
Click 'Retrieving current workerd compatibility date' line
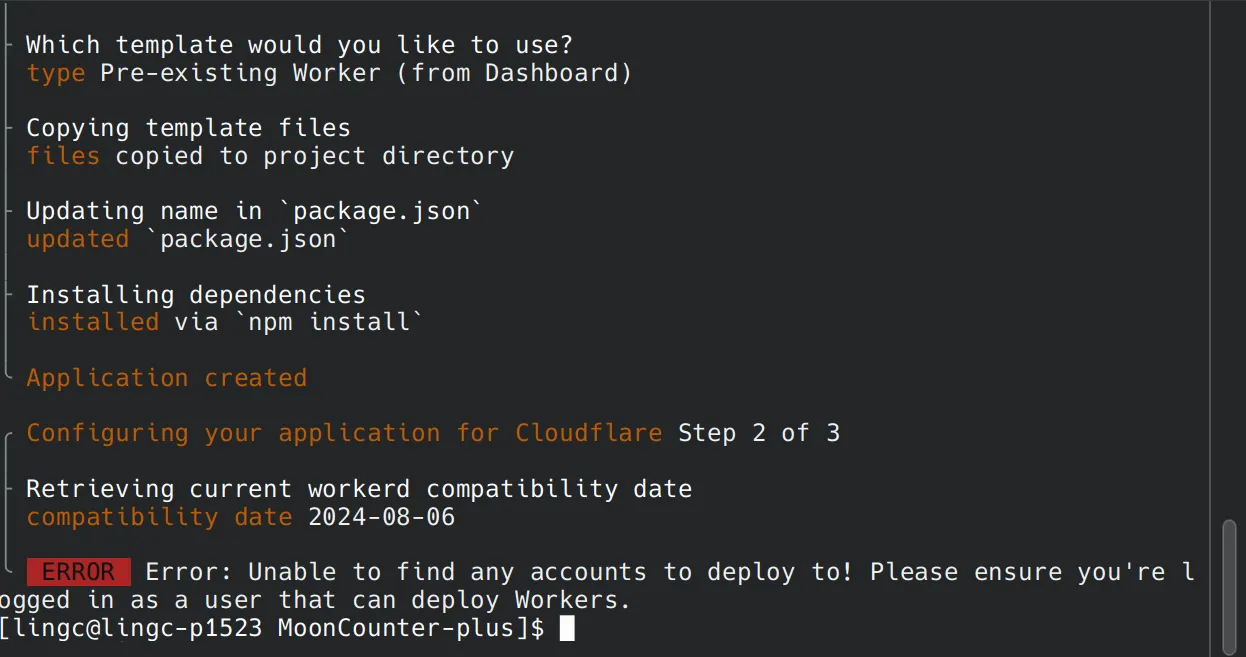pos(359,489)
